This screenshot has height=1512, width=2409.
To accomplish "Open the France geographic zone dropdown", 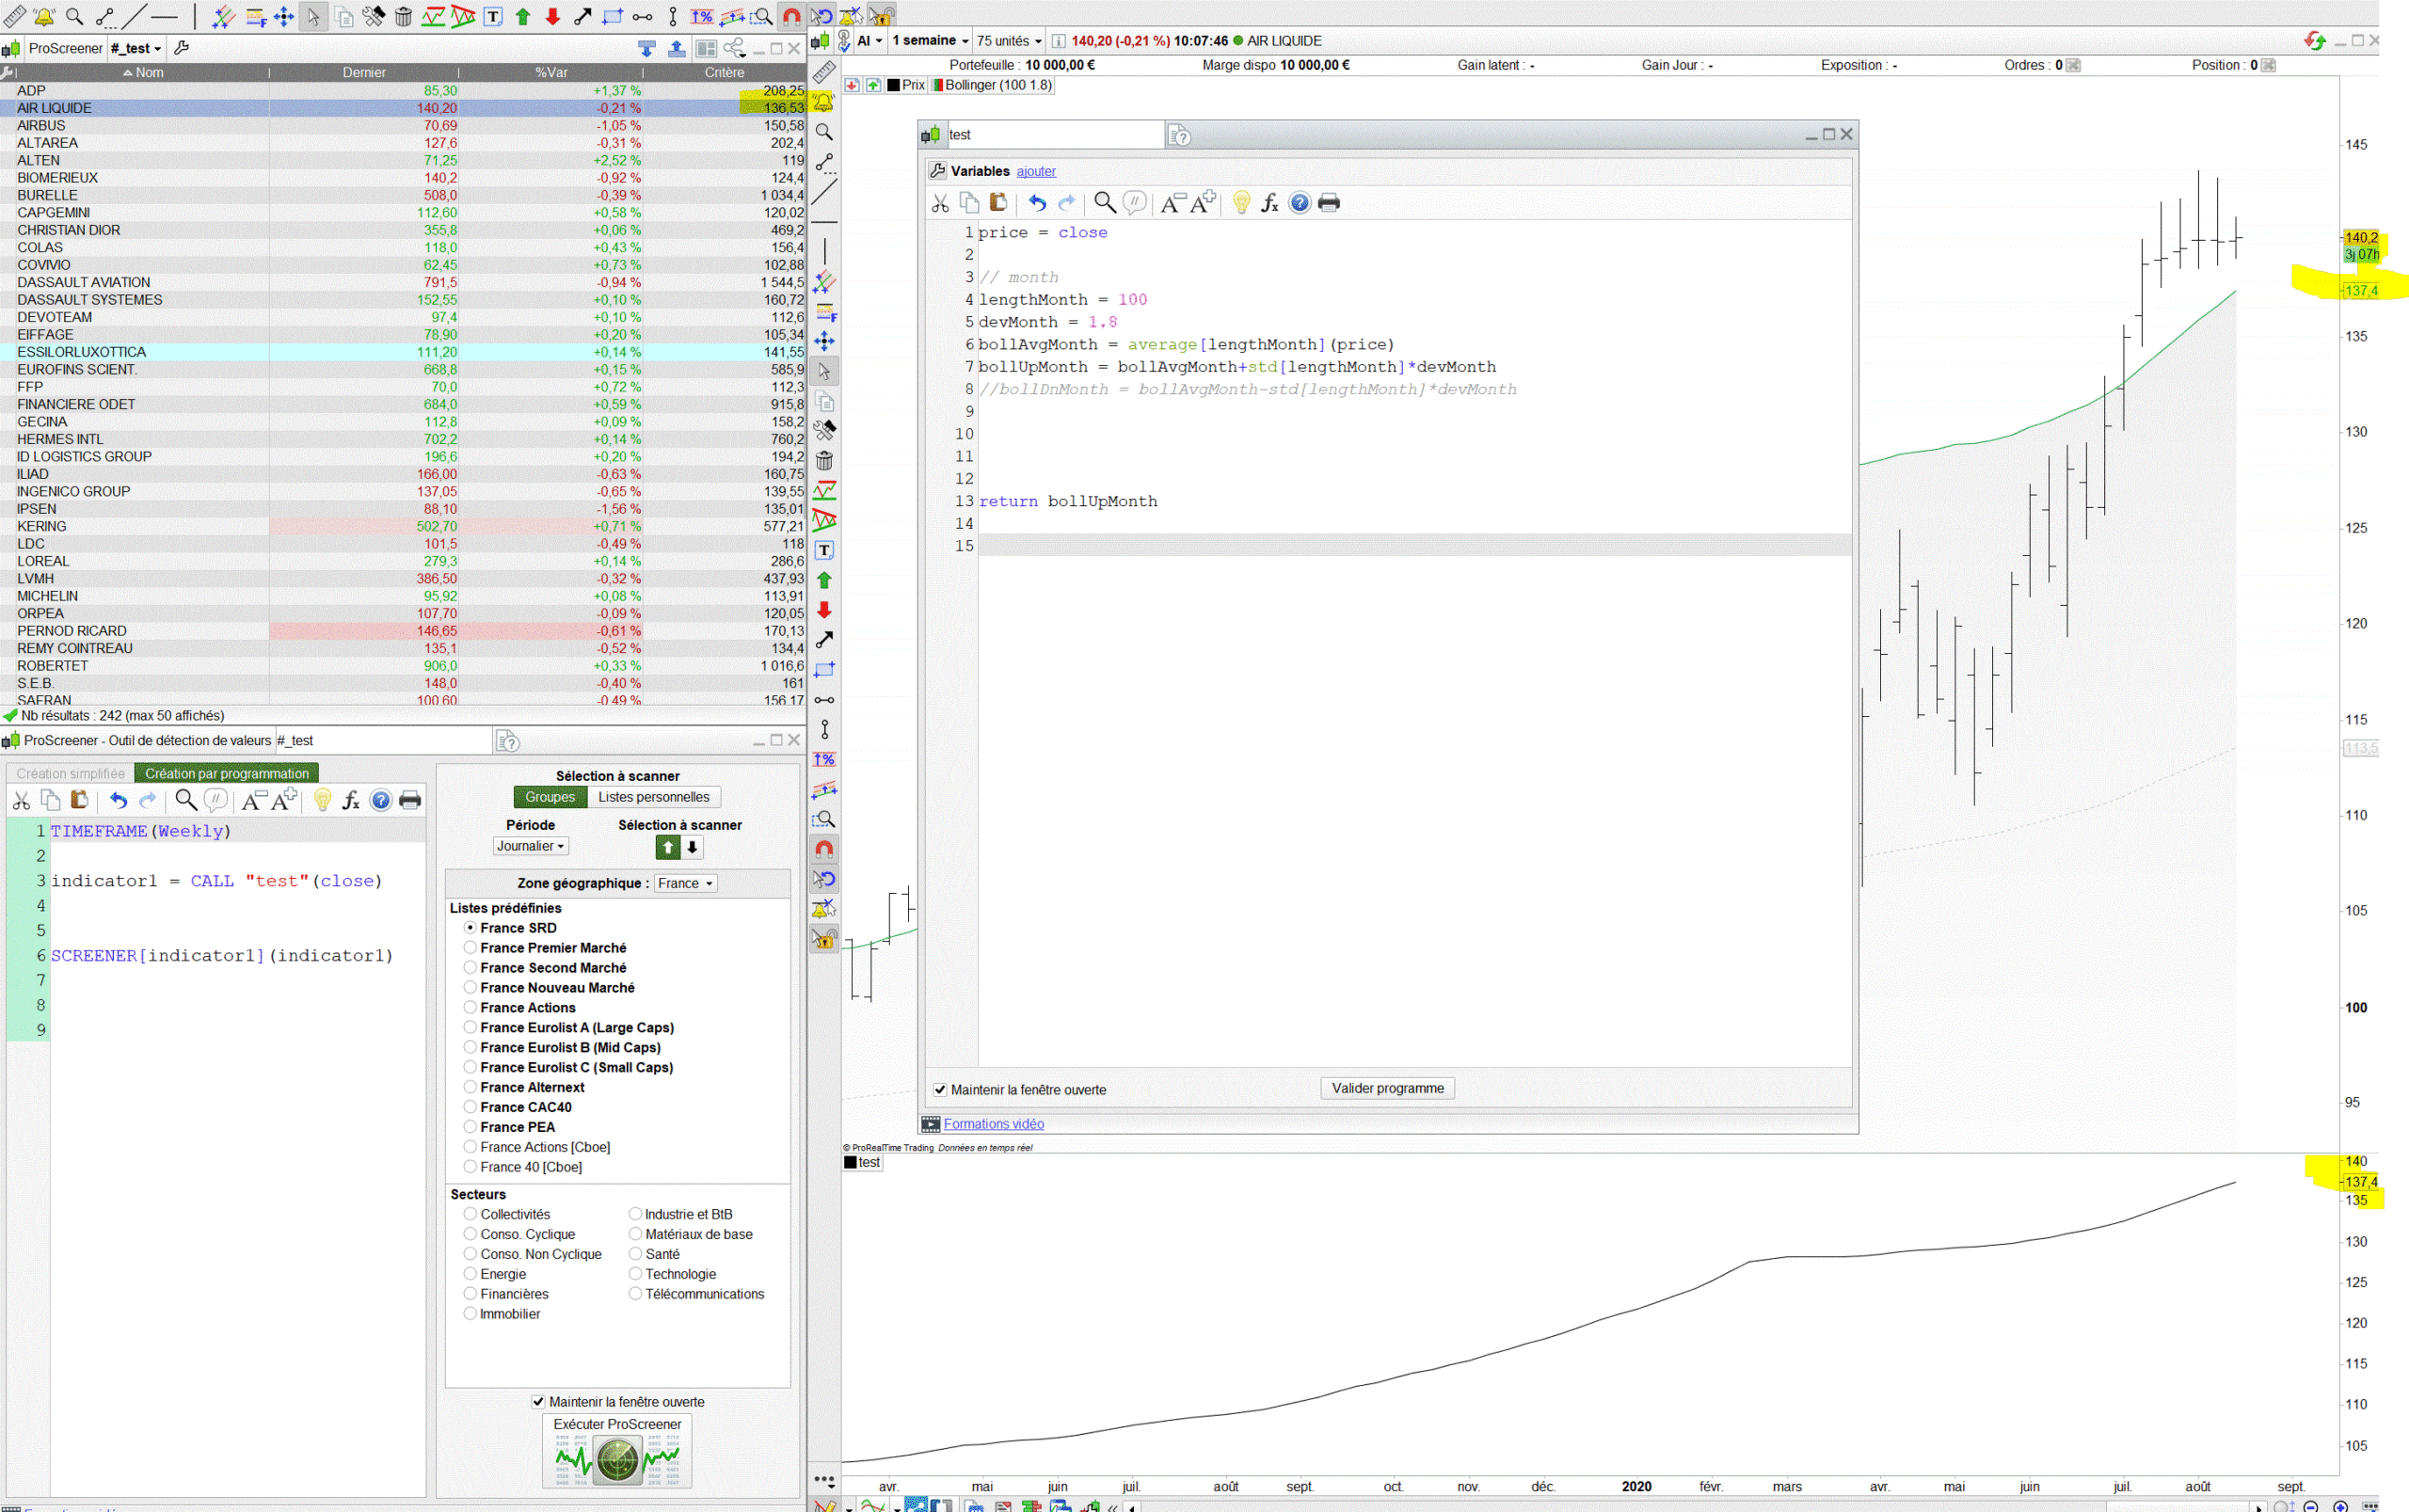I will click(x=685, y=883).
